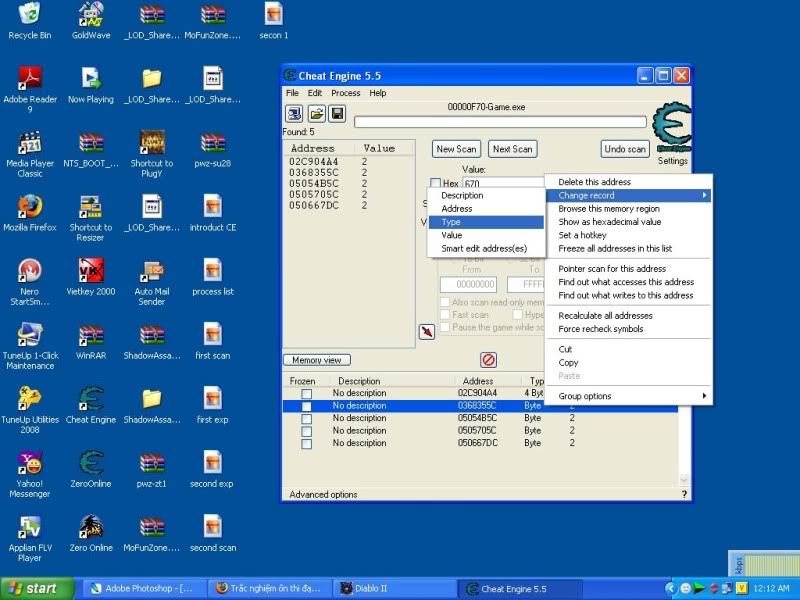Select Show as hexadecimal value

[x=629, y=222]
